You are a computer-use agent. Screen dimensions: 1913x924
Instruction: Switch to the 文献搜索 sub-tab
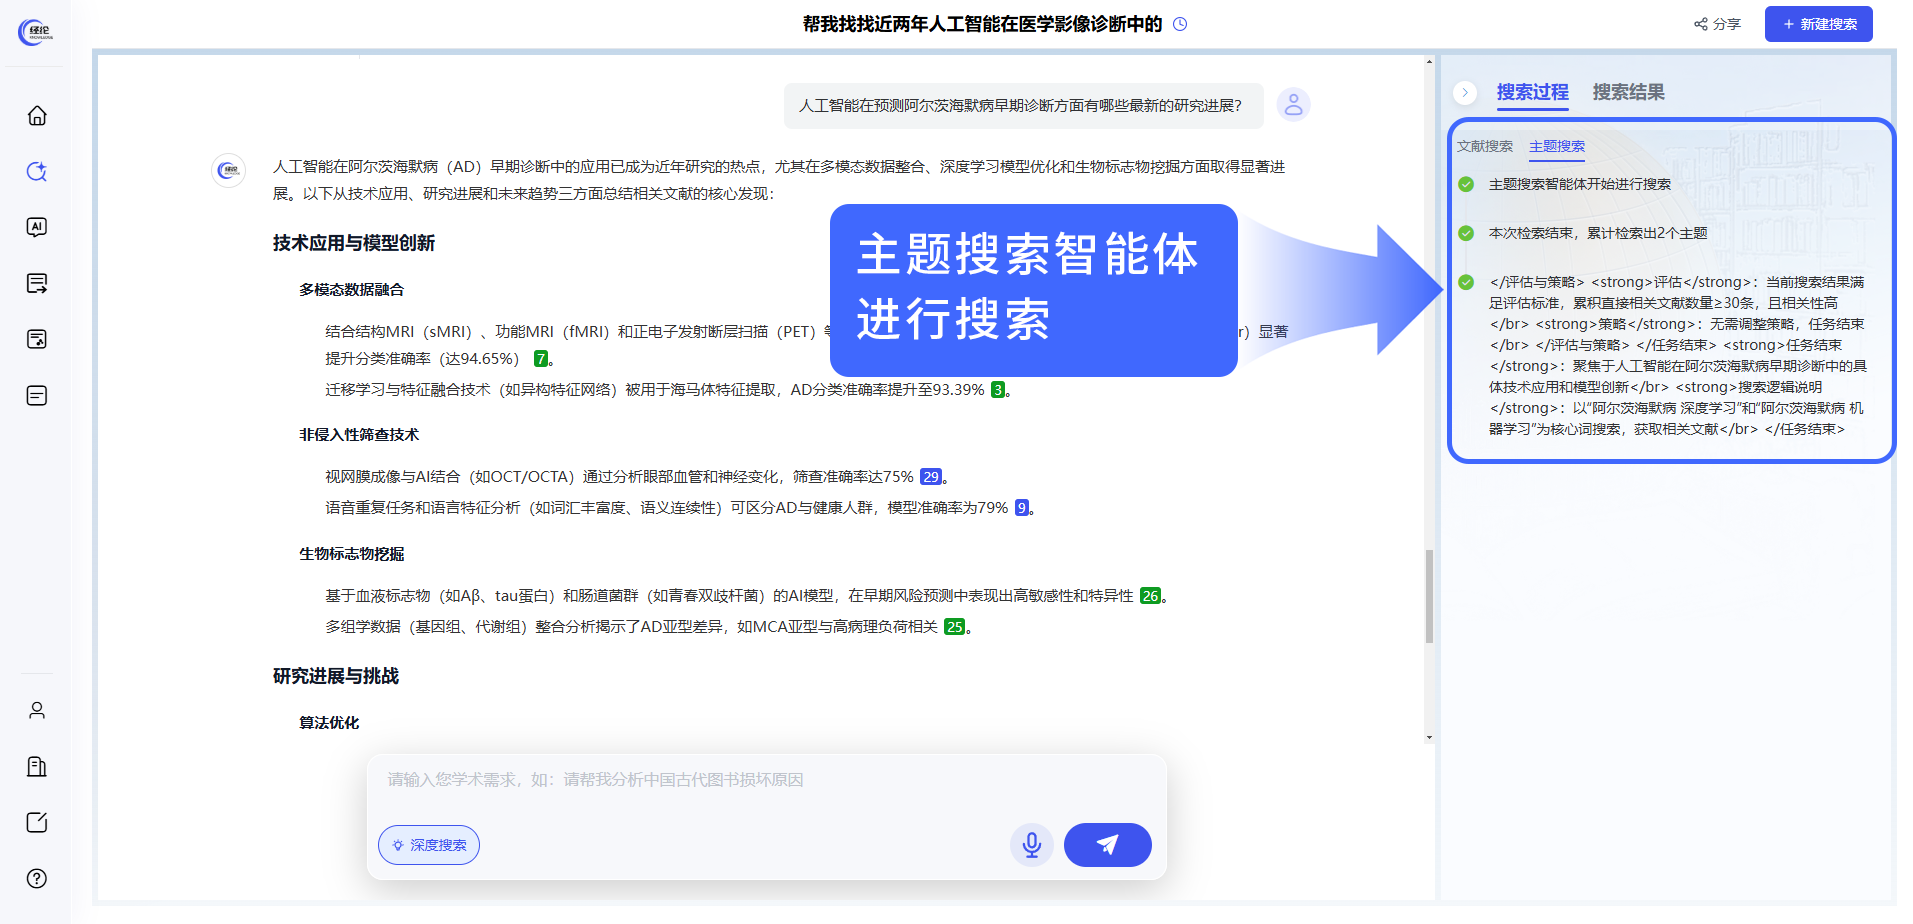click(x=1487, y=145)
